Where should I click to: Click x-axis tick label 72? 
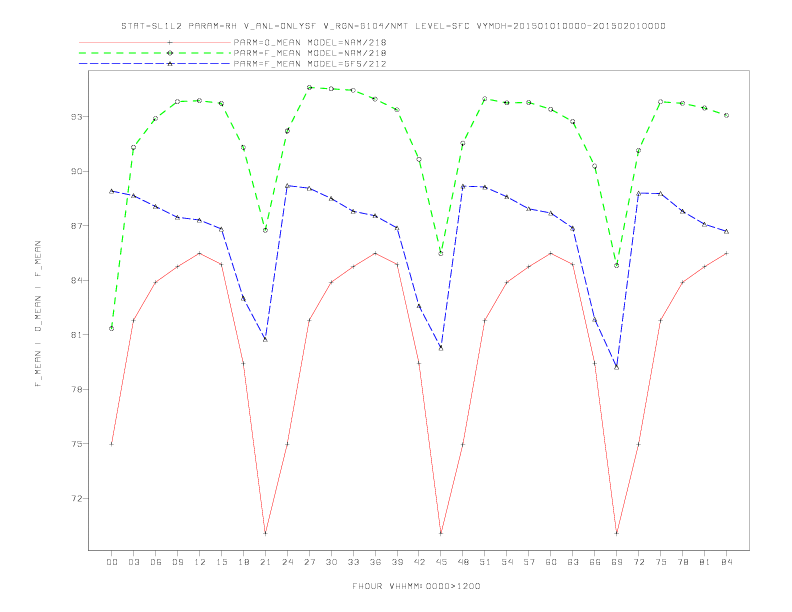pyautogui.click(x=639, y=562)
